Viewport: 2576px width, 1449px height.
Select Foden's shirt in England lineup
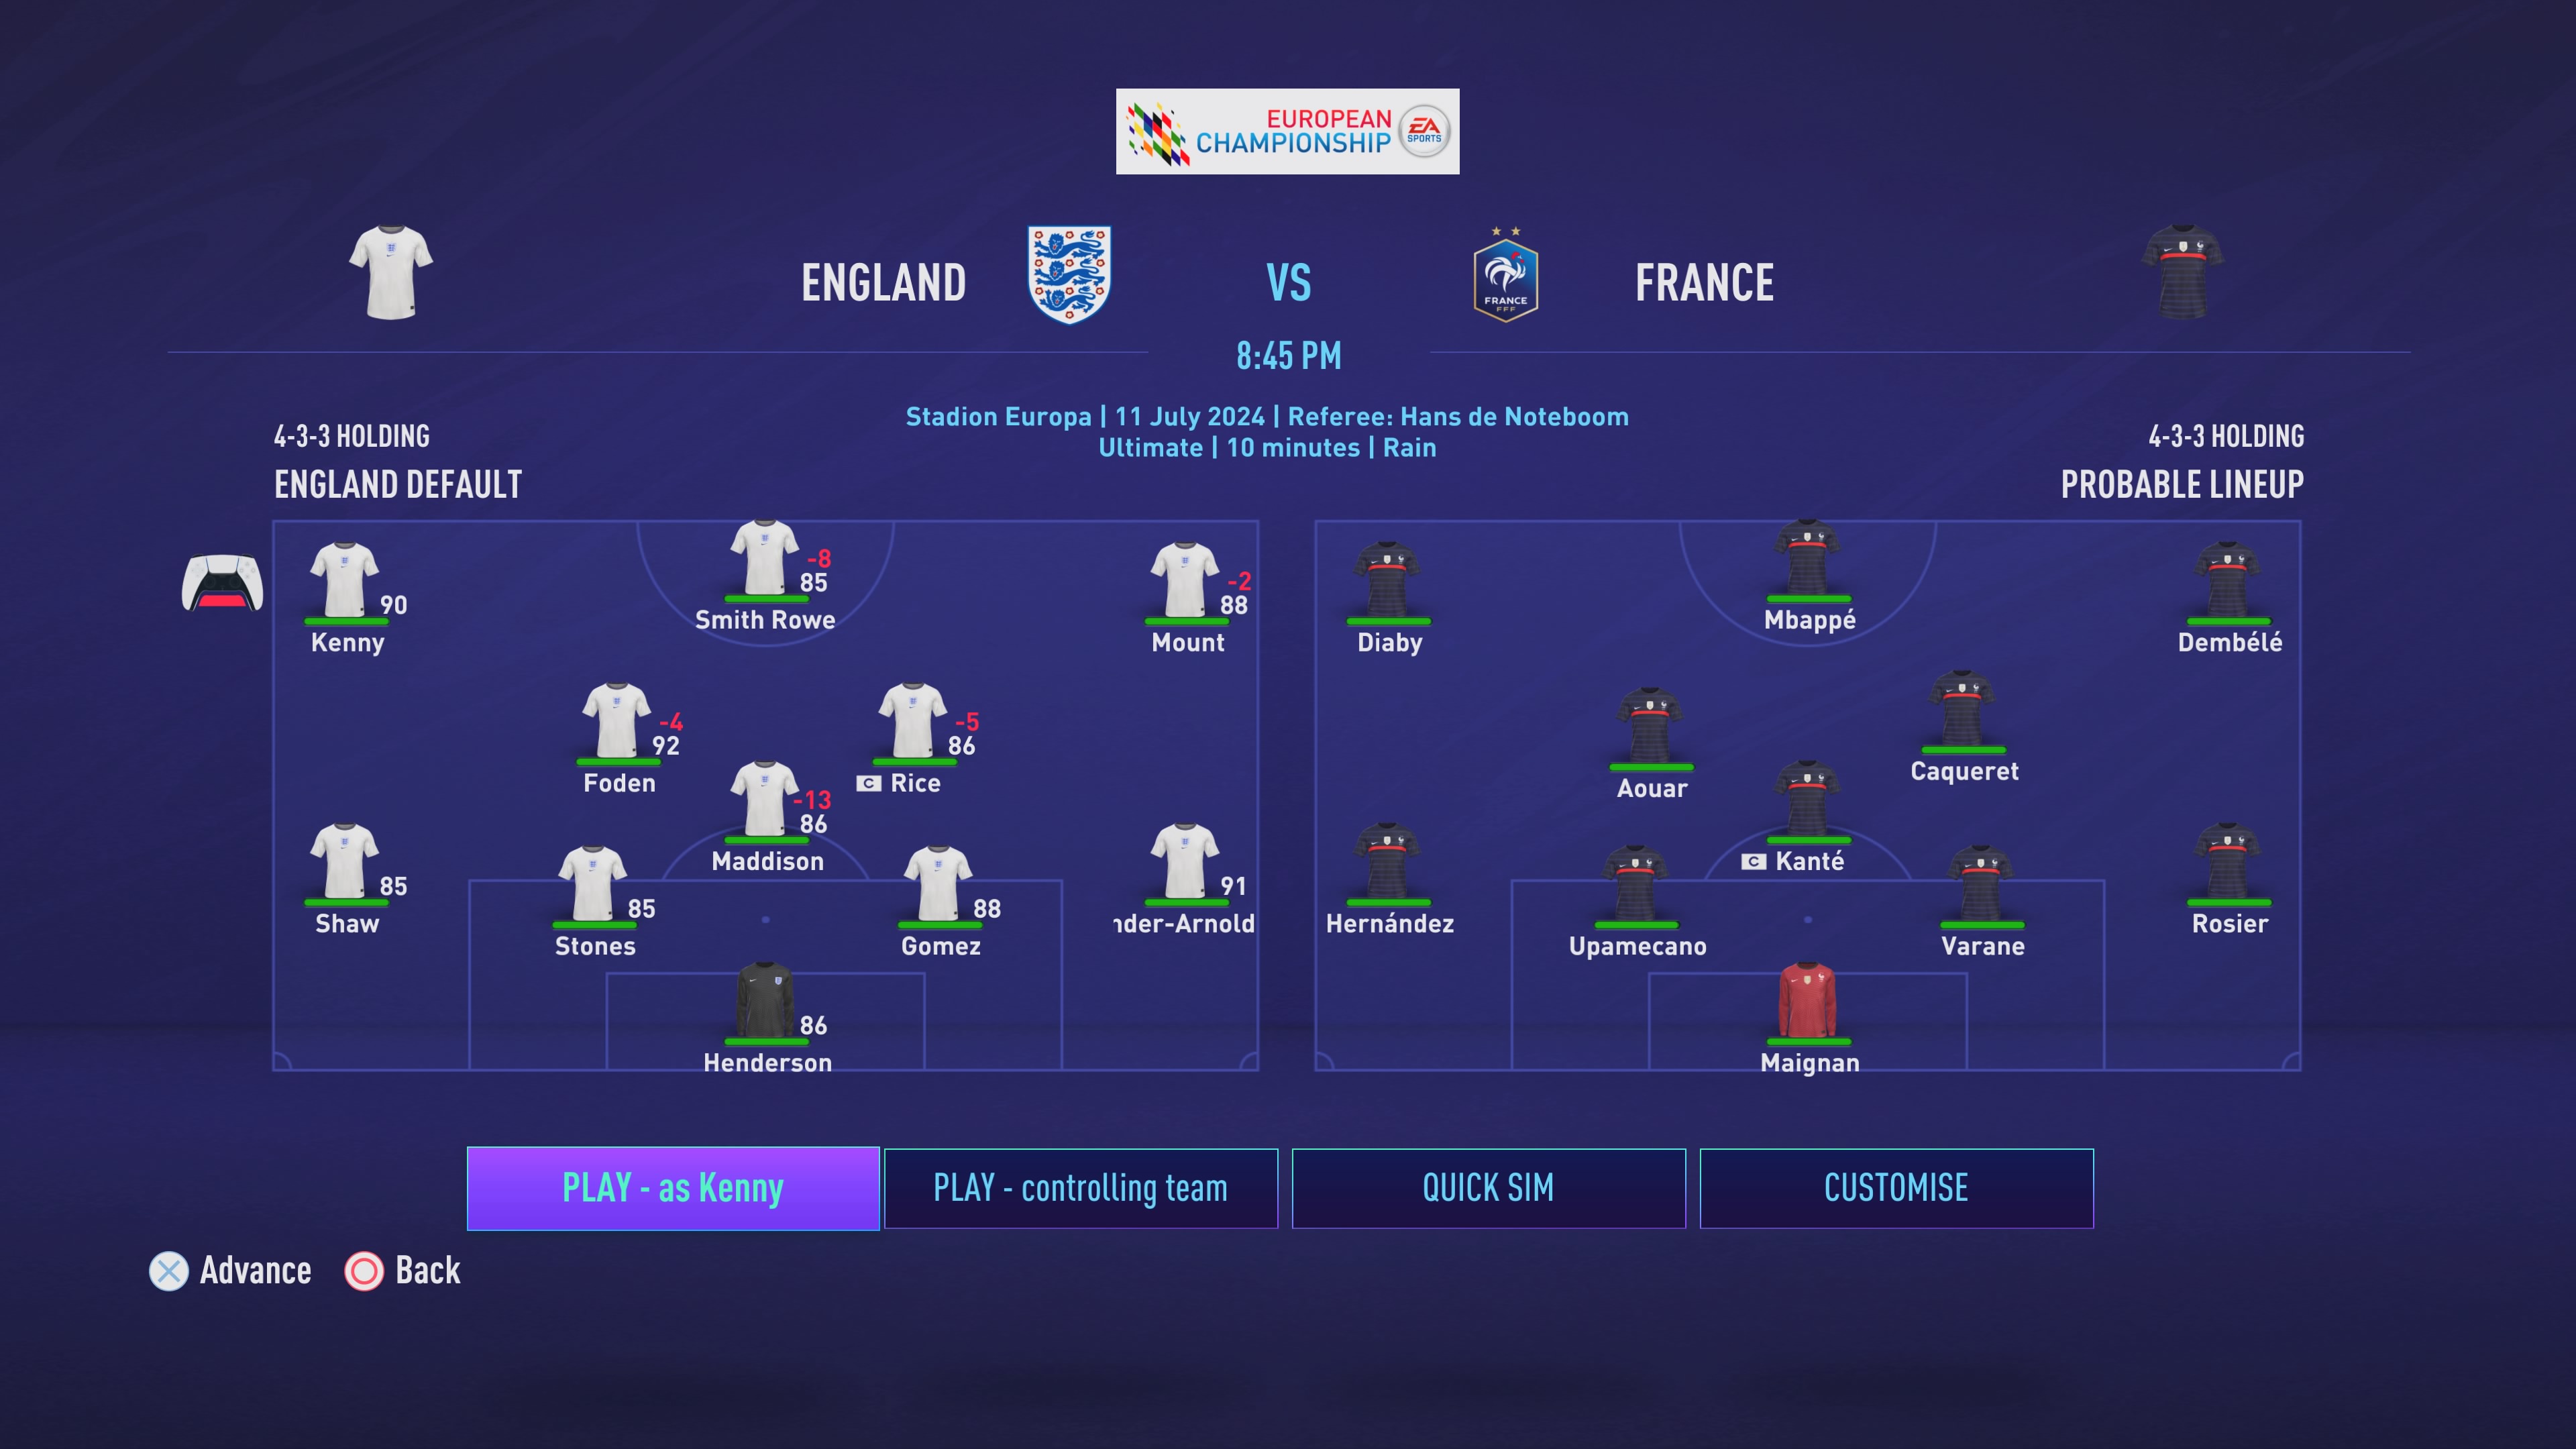pos(616,721)
